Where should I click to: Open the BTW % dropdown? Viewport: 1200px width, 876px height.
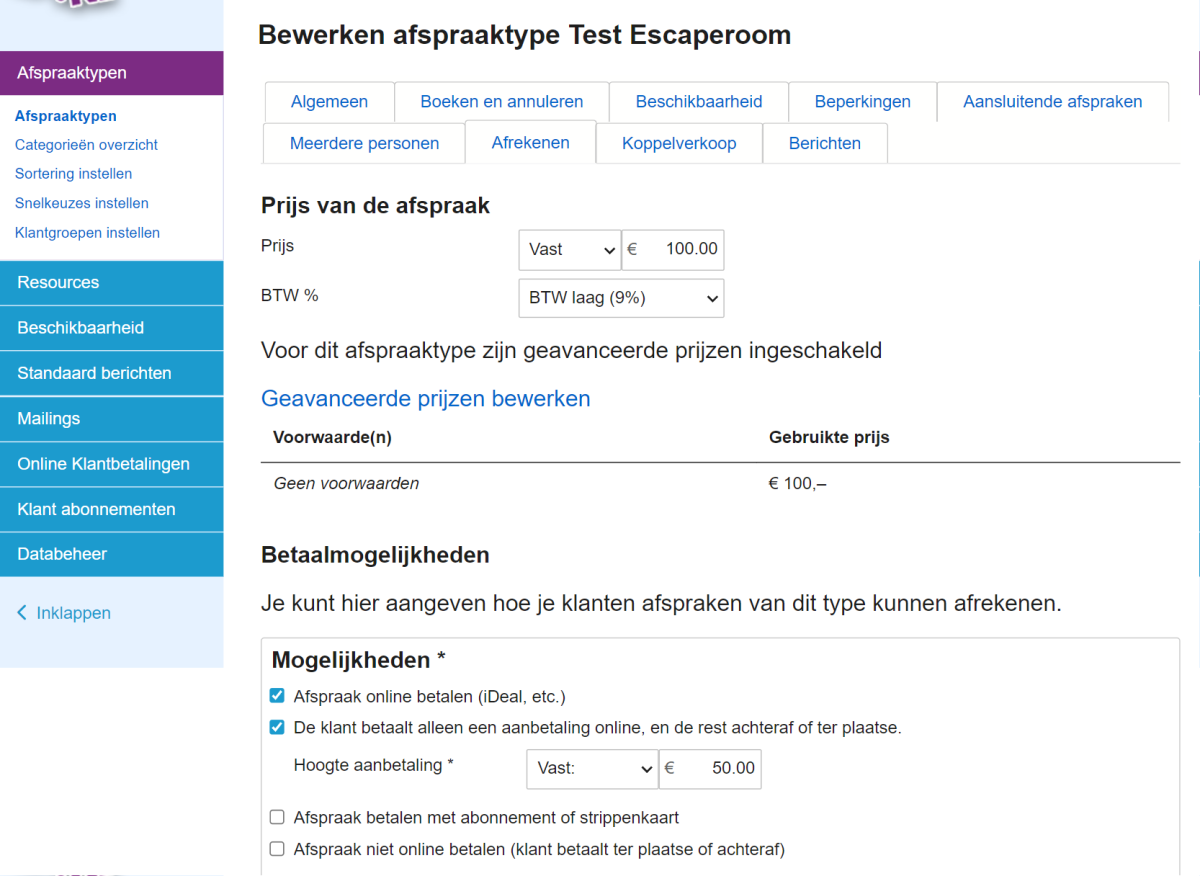(x=621, y=298)
